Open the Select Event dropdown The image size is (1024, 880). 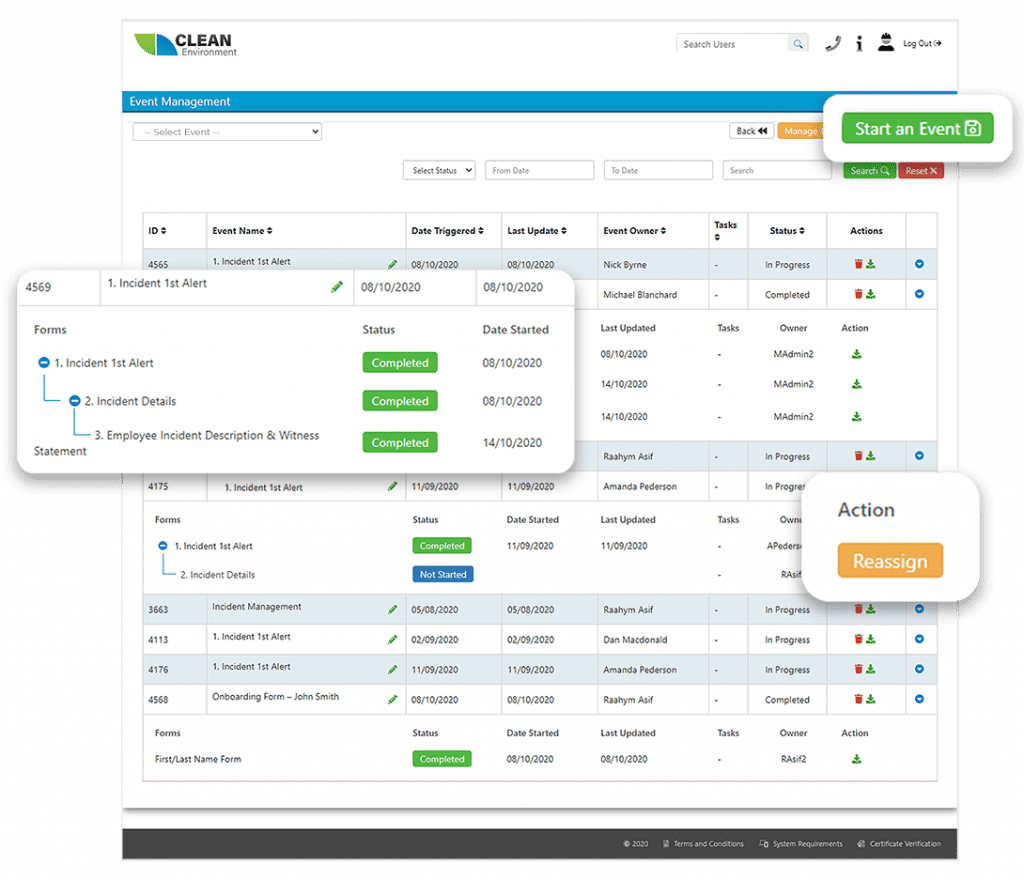click(x=227, y=132)
